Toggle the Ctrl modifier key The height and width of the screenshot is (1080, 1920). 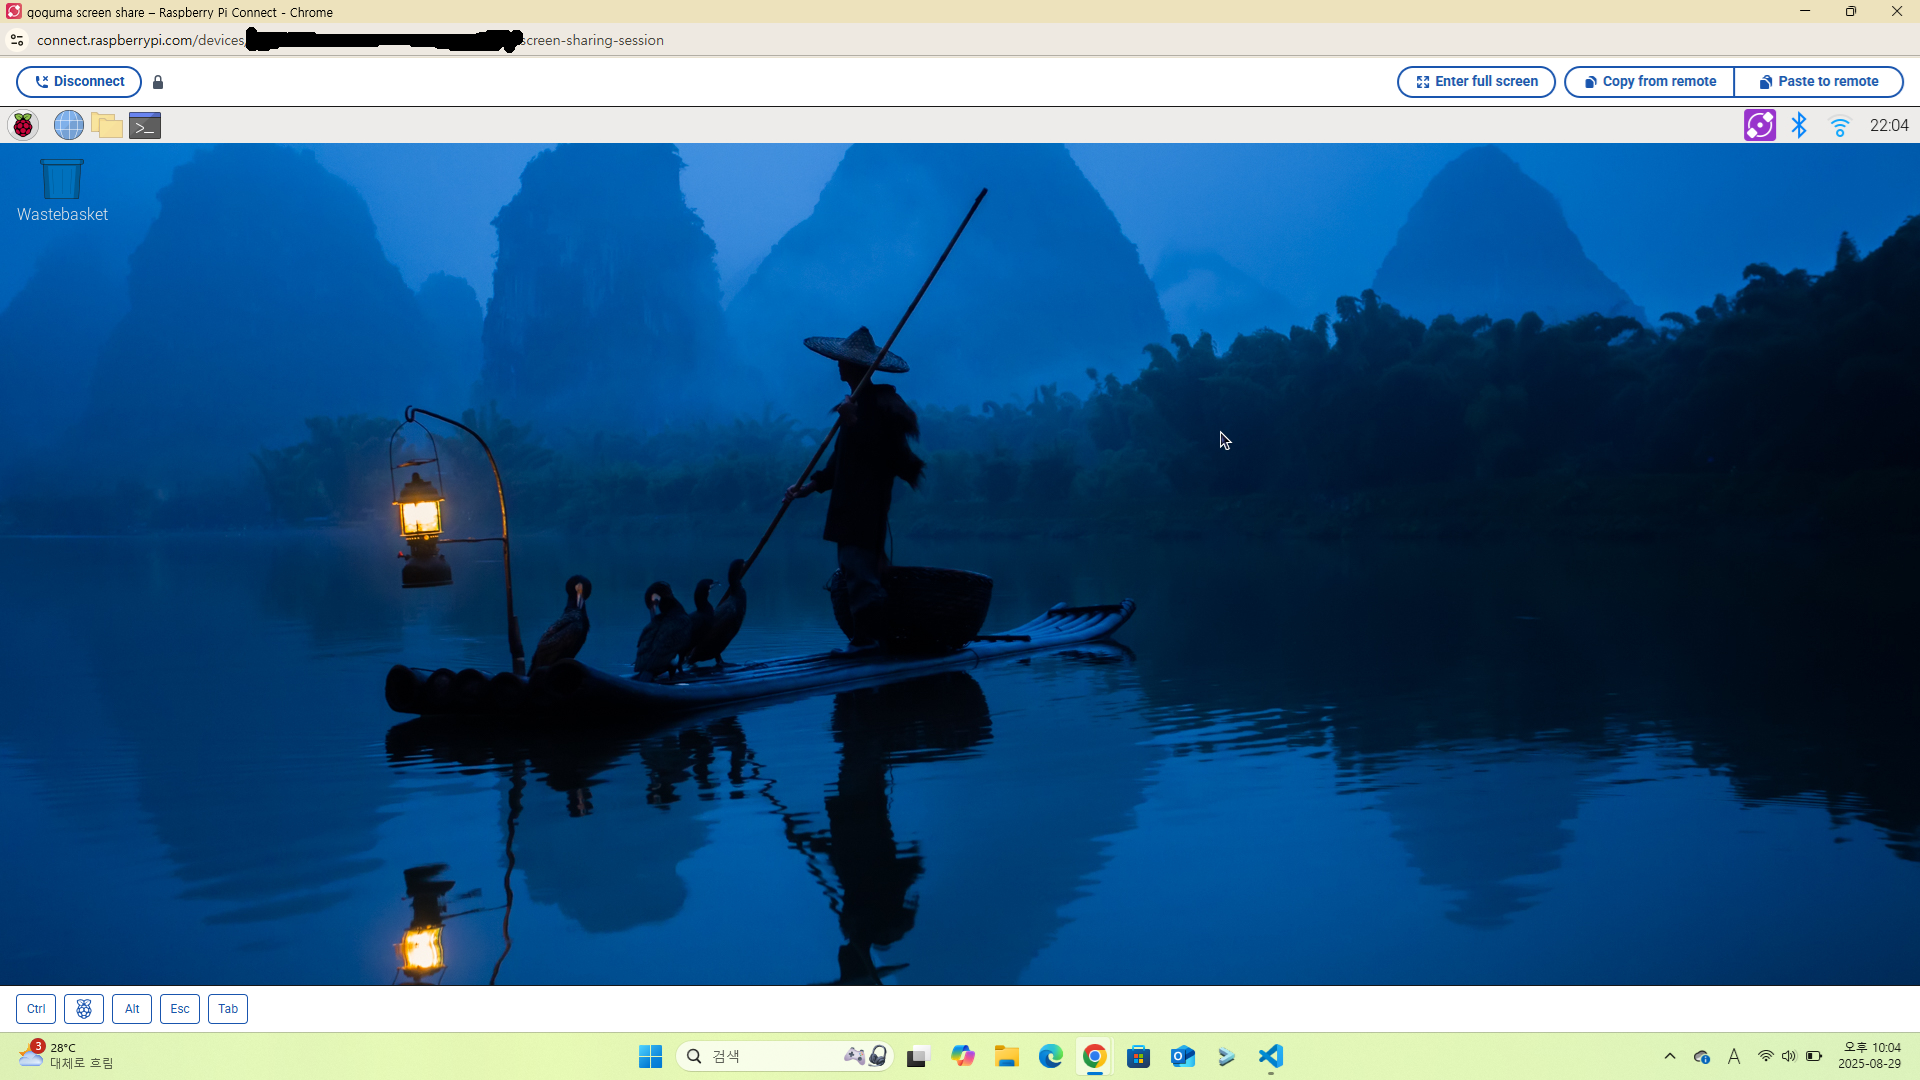pos(36,1009)
